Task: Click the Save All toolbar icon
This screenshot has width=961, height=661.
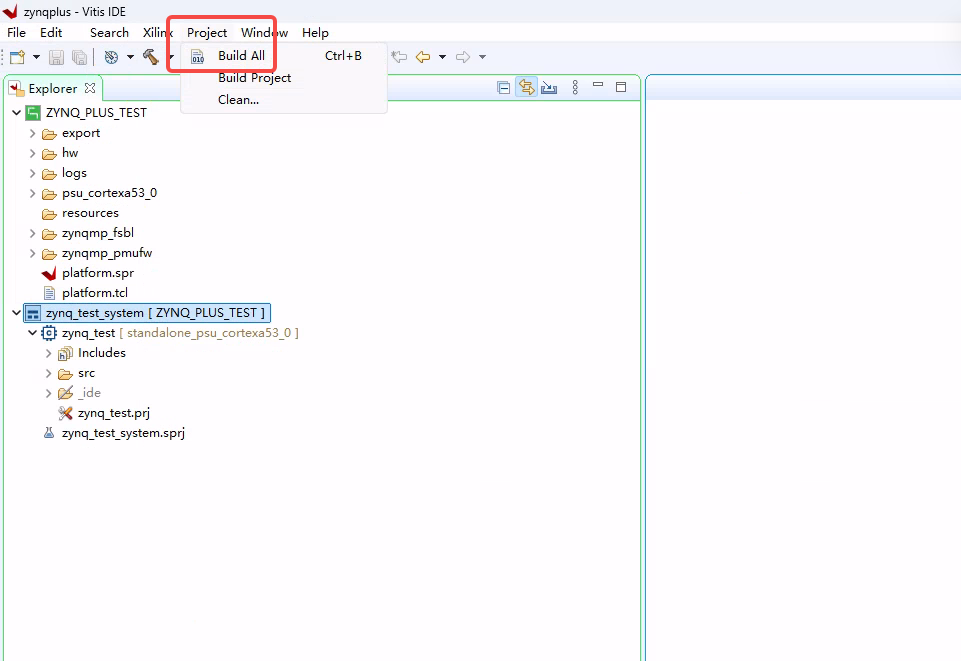Action: 79,57
